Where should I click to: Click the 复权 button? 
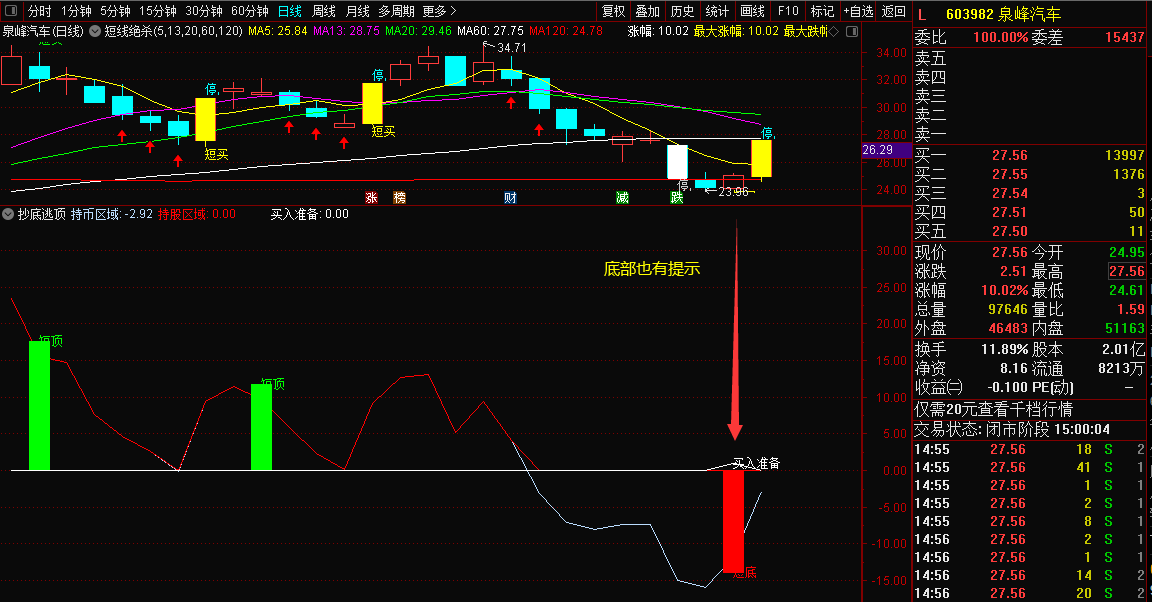coord(613,11)
